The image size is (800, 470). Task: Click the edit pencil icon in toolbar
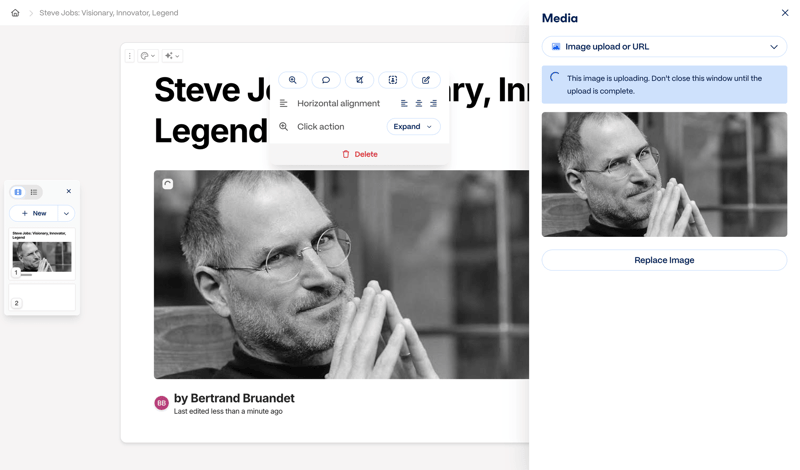(426, 80)
